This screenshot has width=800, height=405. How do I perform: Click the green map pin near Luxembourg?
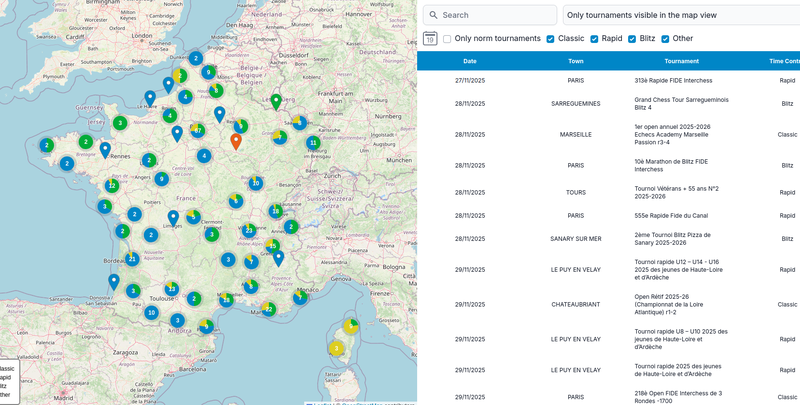[276, 101]
